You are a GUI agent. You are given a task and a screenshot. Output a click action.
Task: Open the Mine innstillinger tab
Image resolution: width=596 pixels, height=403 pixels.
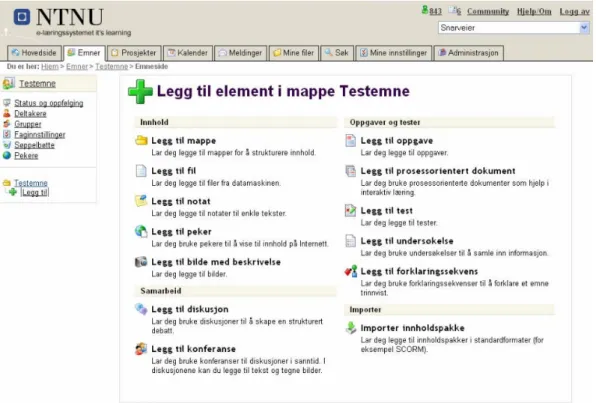pyautogui.click(x=394, y=53)
